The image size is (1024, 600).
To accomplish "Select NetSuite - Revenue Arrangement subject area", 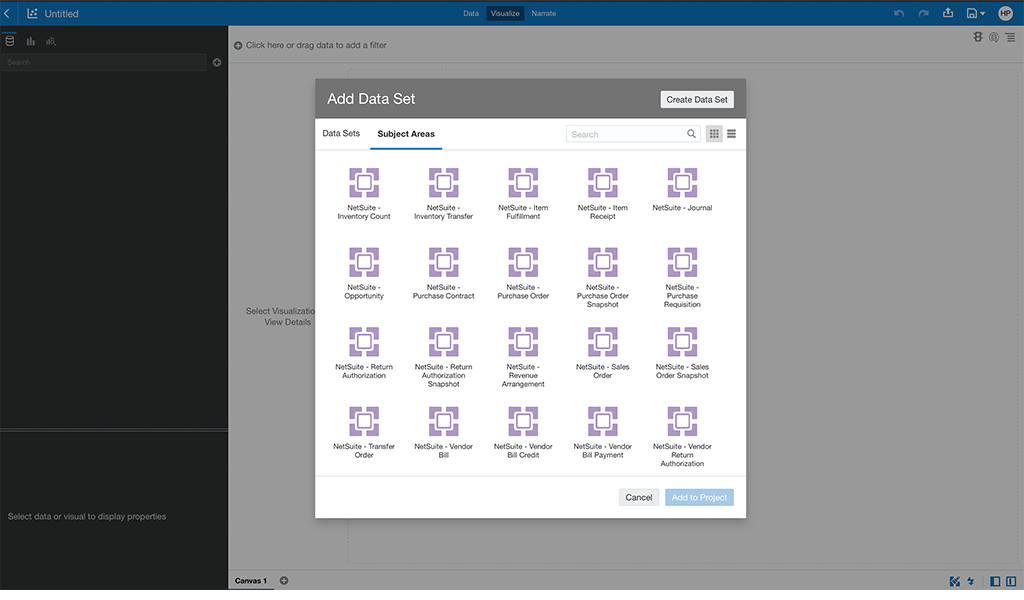I will click(x=523, y=357).
